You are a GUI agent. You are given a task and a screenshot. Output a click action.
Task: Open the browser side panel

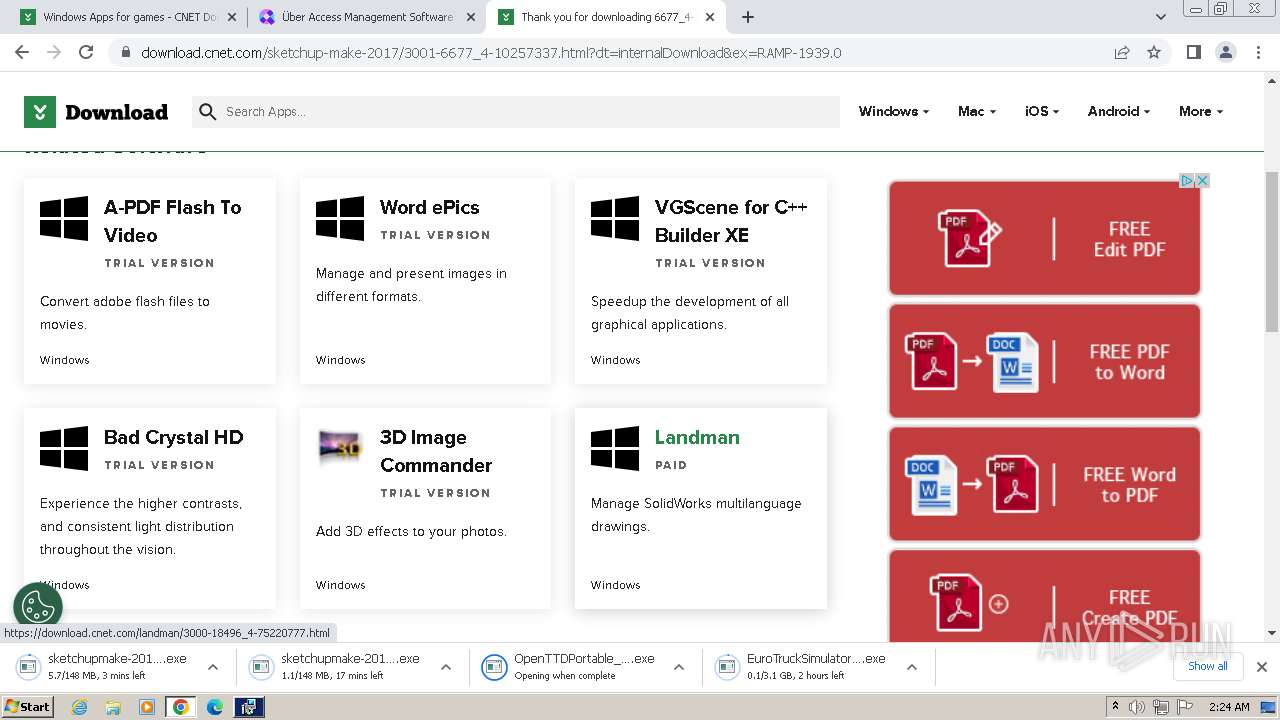pos(1193,52)
